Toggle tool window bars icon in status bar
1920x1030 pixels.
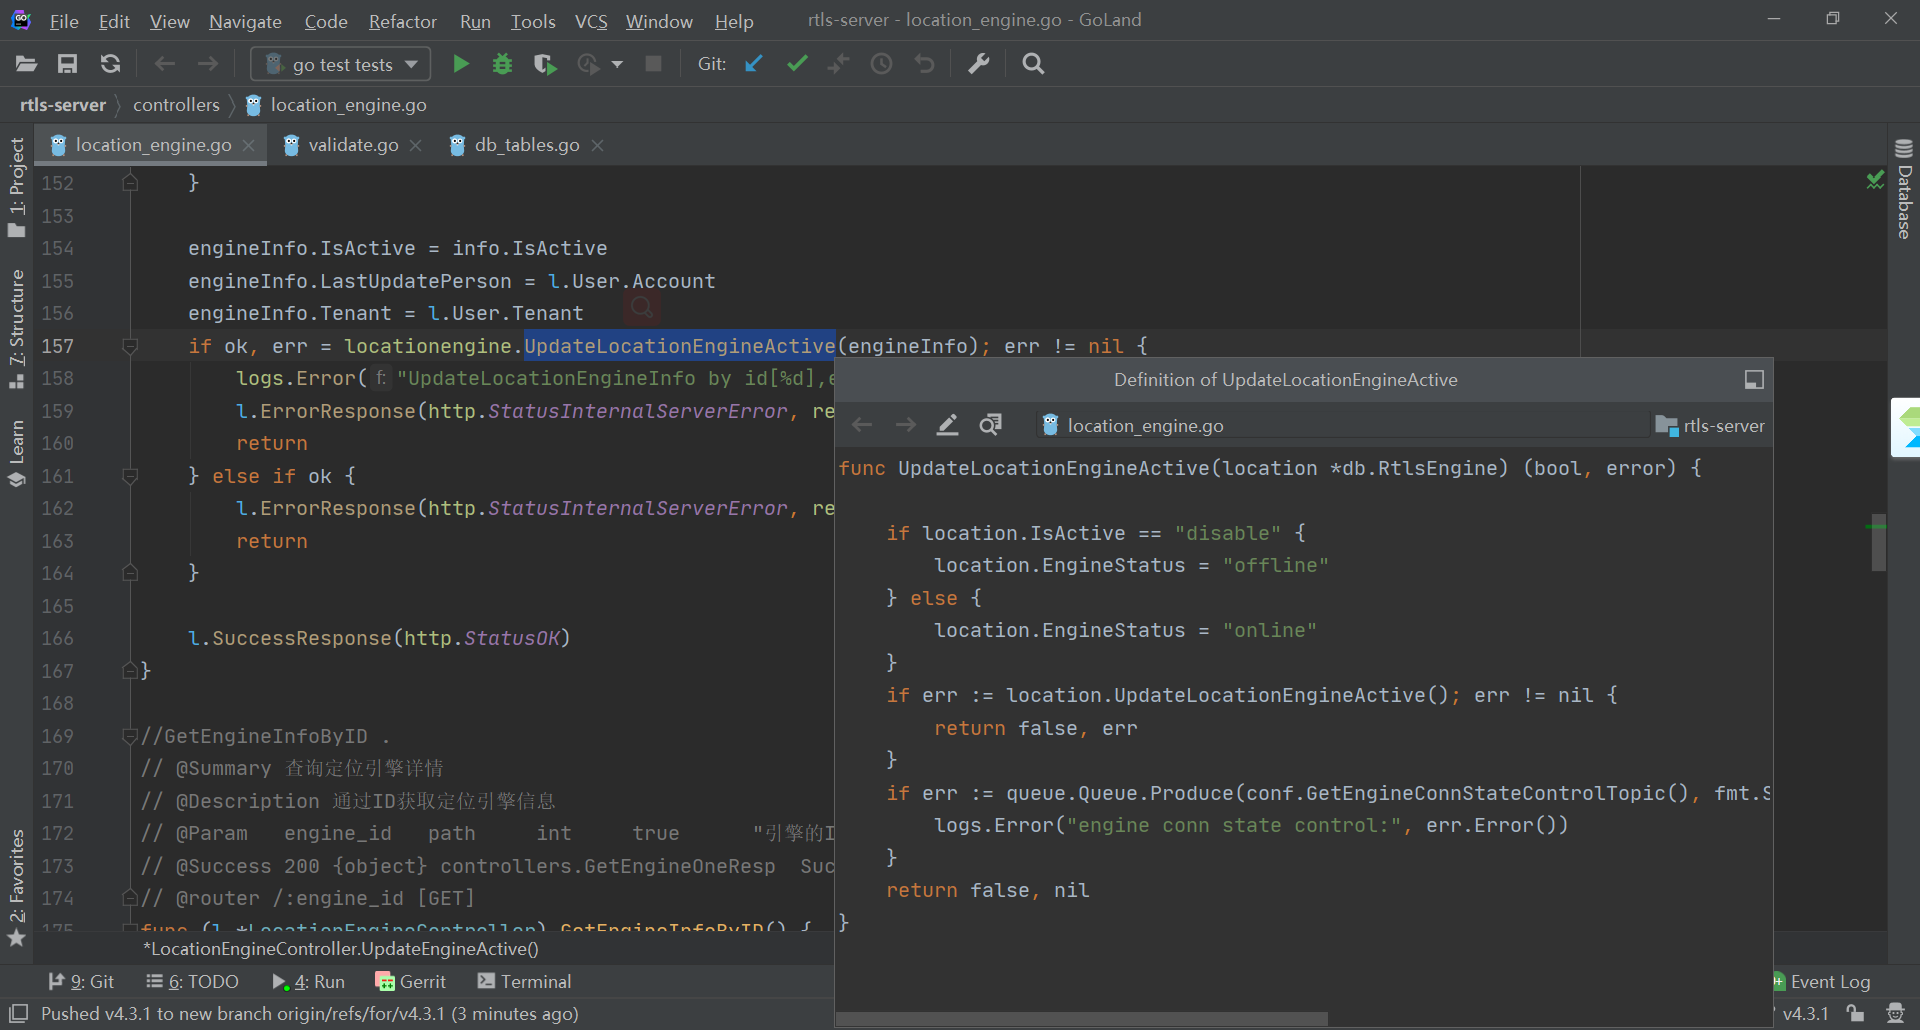tap(18, 1014)
